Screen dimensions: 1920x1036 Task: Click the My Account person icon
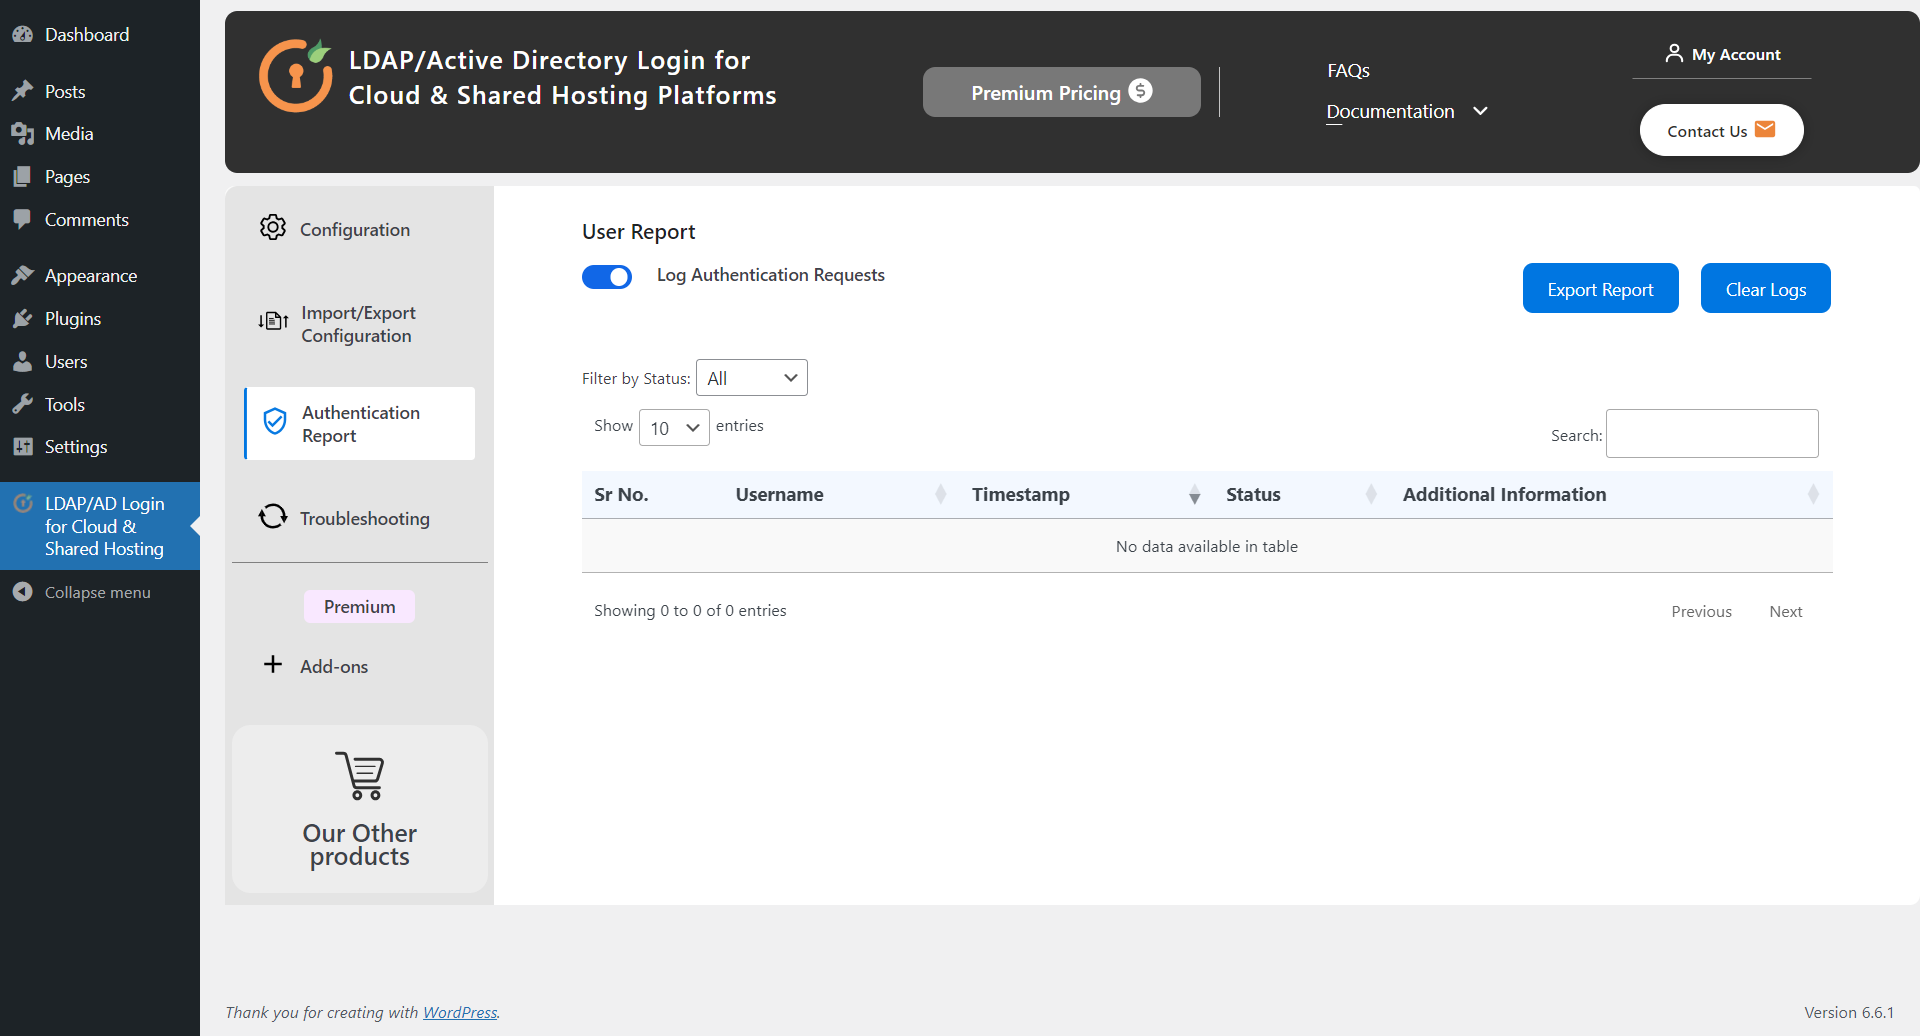click(1674, 53)
